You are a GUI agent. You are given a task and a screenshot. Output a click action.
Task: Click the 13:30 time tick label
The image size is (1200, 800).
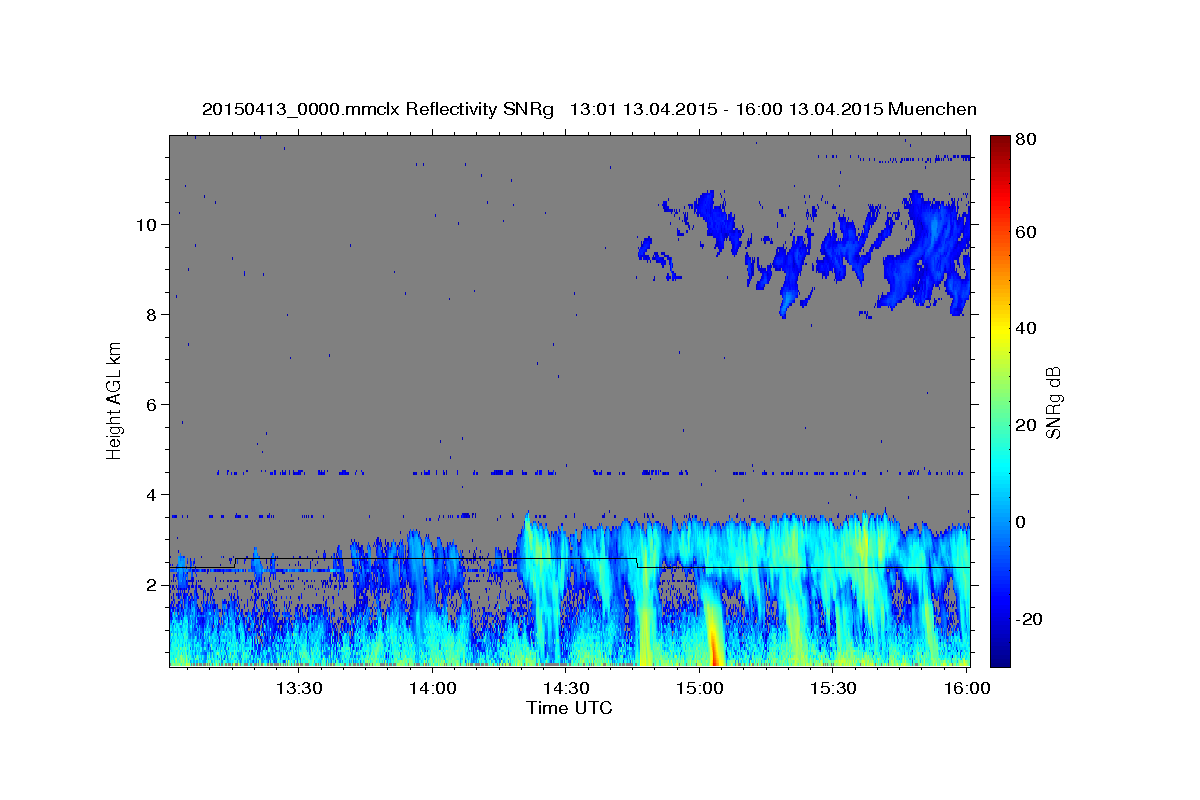(298, 688)
